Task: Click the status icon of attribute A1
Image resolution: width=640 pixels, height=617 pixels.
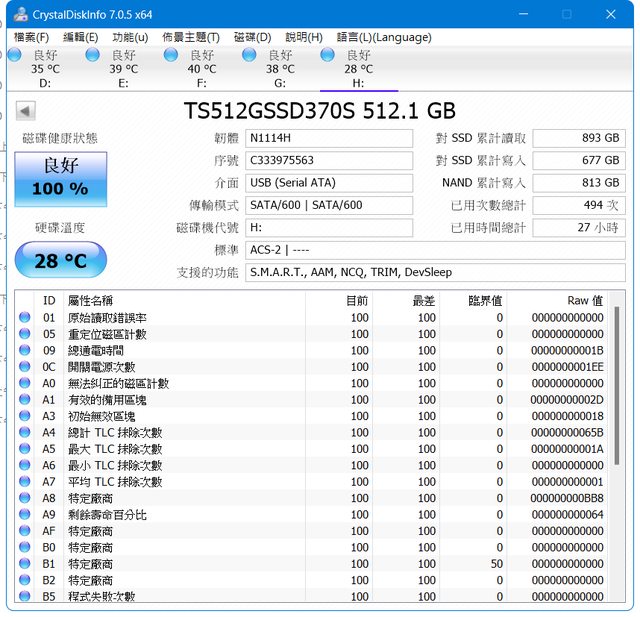Action: 24,399
